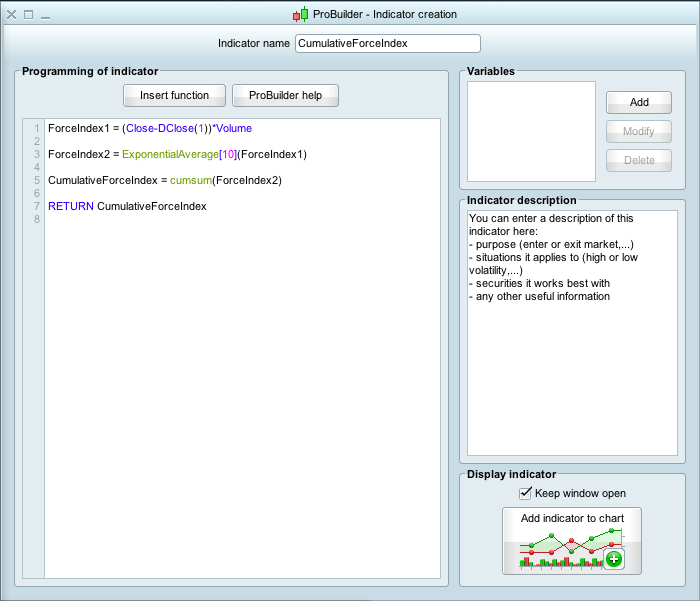Edit the Indicator name field
The width and height of the screenshot is (700, 601).
pos(388,43)
